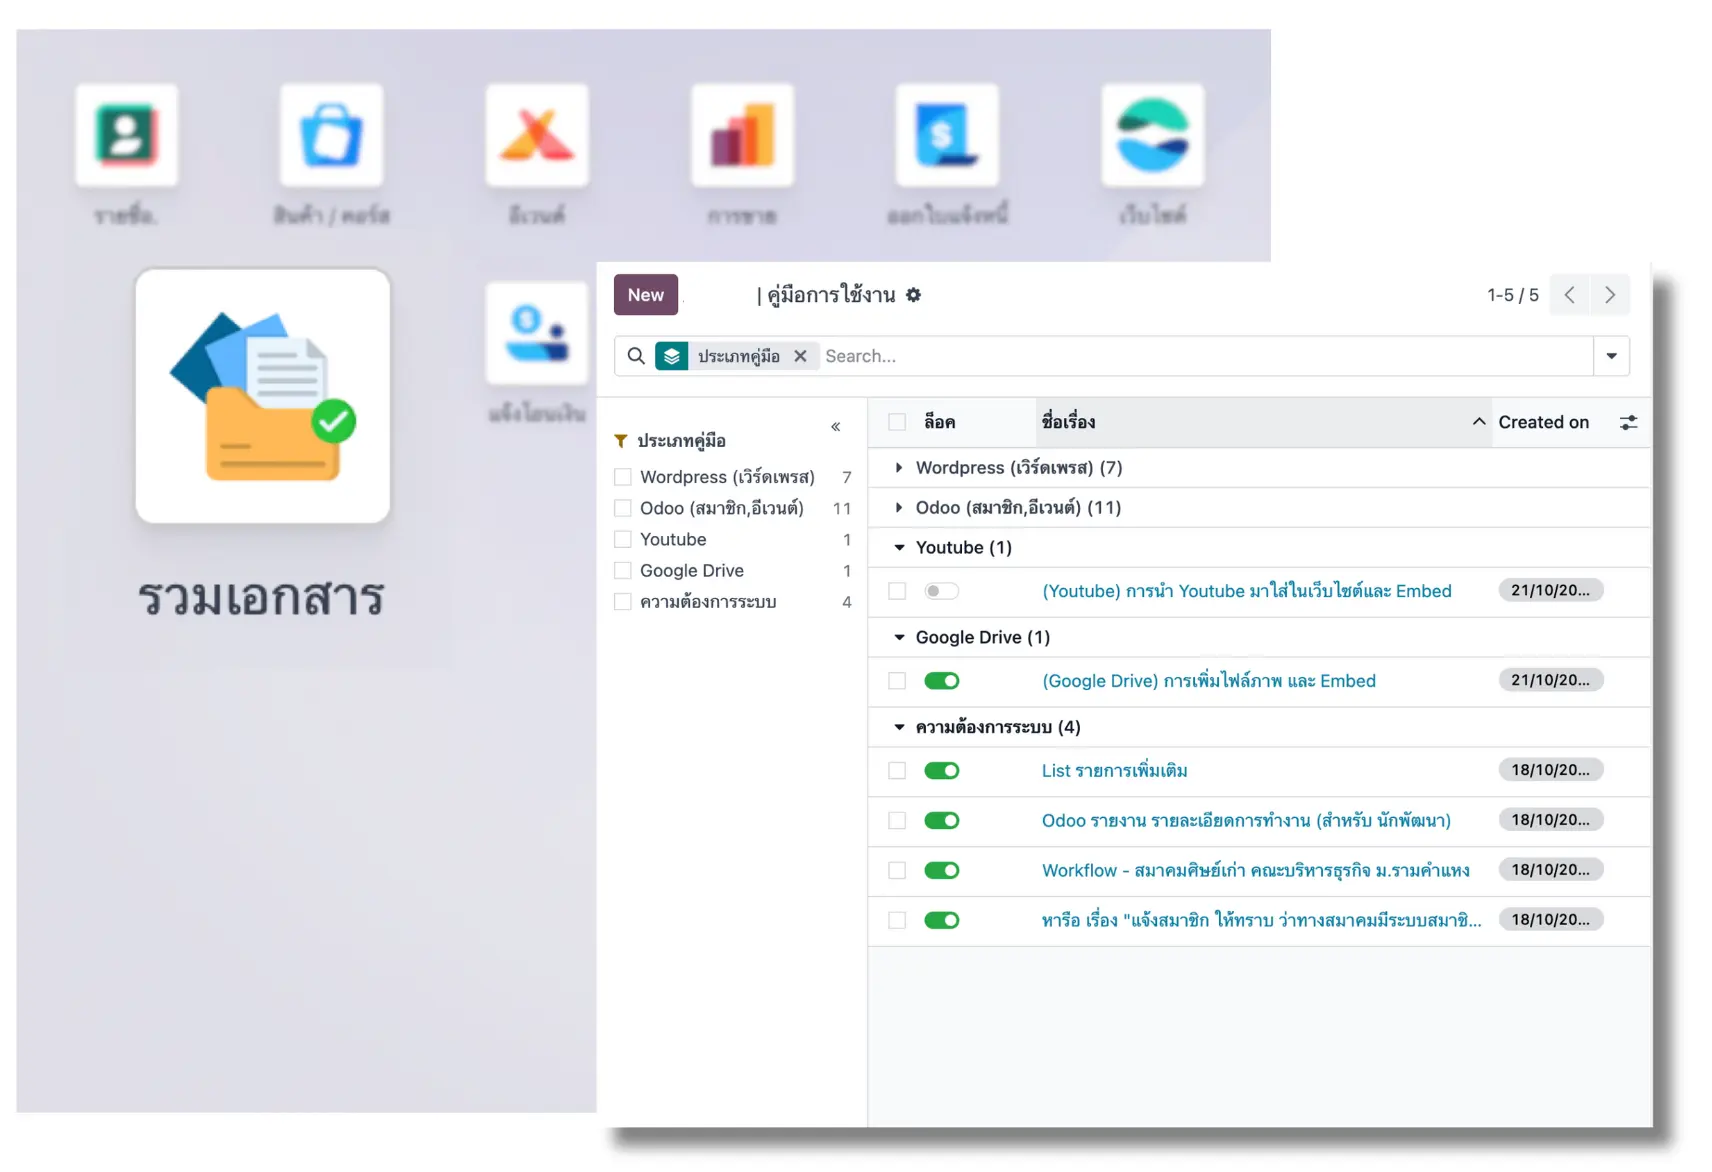The height and width of the screenshot is (1172, 1712).
Task: Click the gear icon beside คู่มือการใช้งาน
Action: [913, 295]
